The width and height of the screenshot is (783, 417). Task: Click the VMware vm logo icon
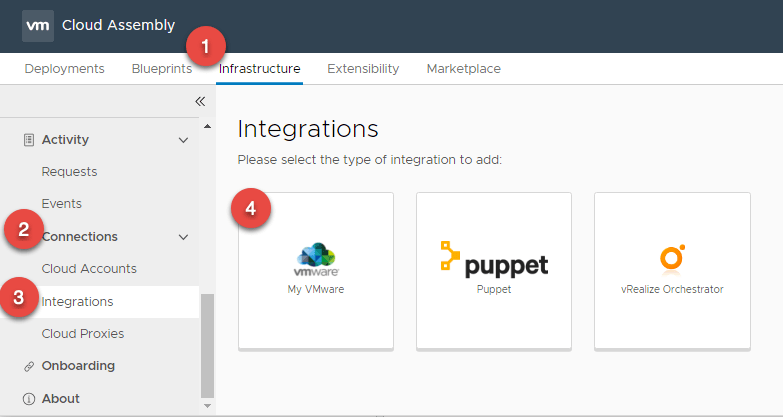pos(37,26)
